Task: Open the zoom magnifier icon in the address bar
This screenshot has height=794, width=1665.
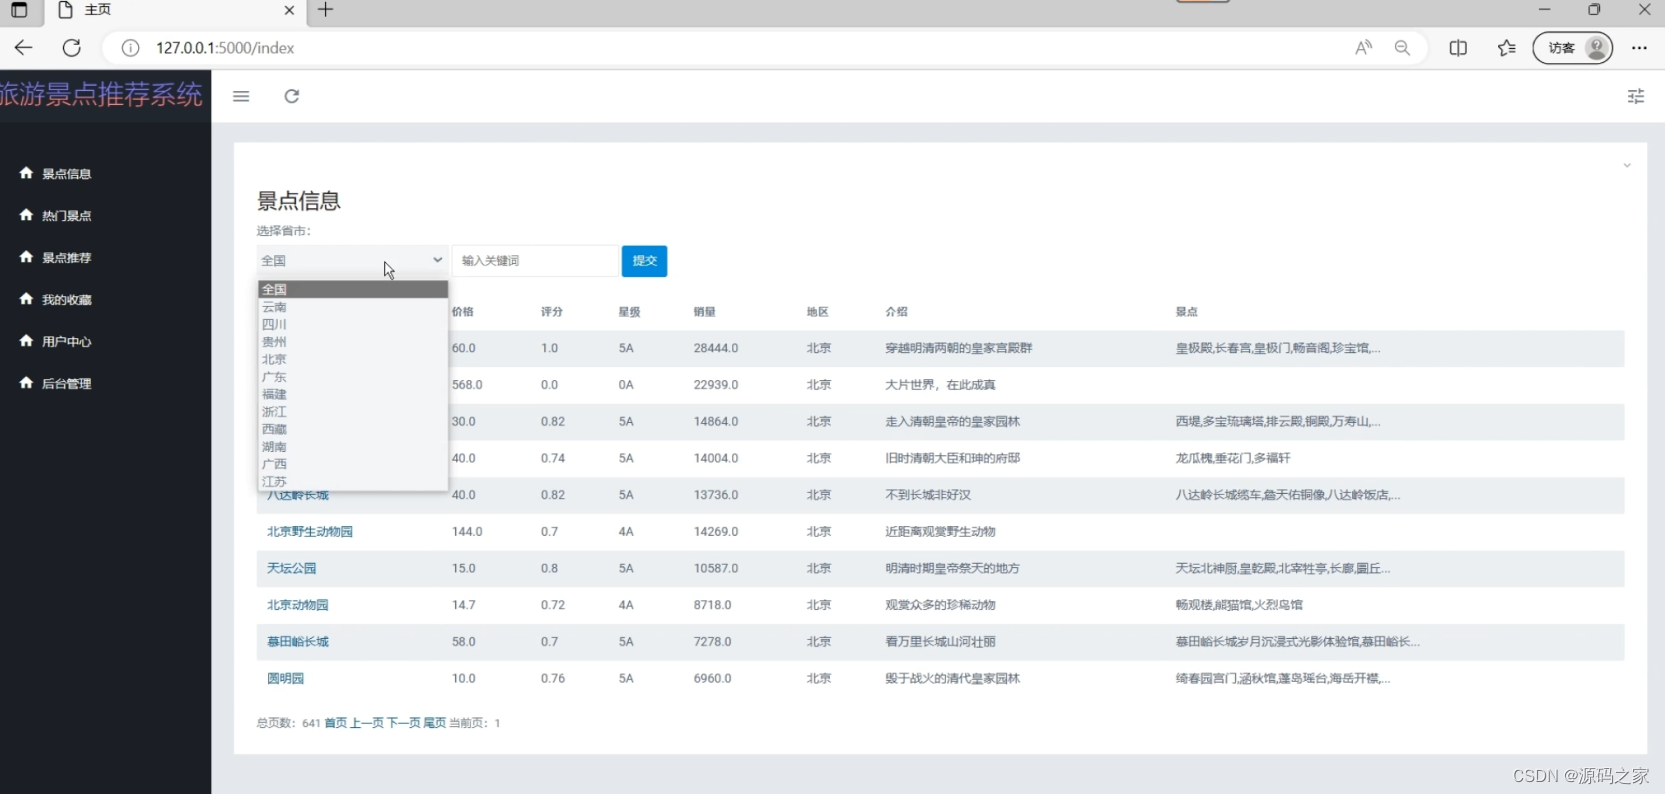Action: coord(1403,48)
